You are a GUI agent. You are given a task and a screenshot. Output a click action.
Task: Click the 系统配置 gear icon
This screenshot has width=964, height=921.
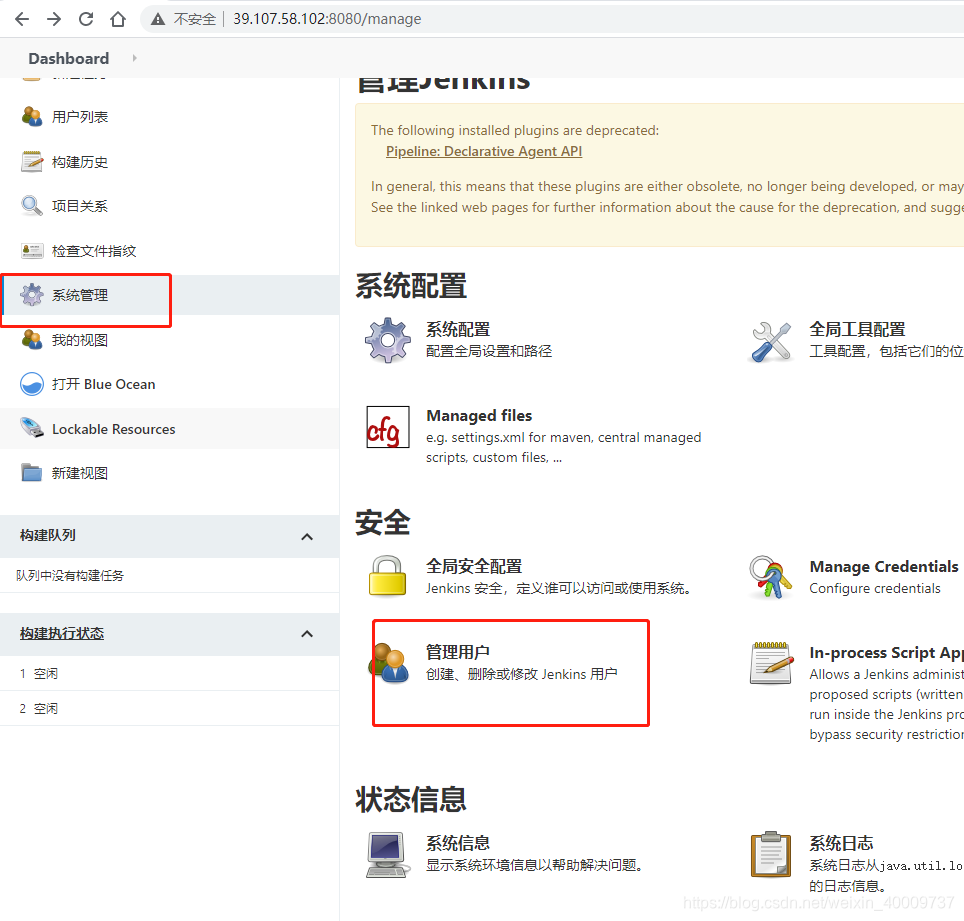387,340
